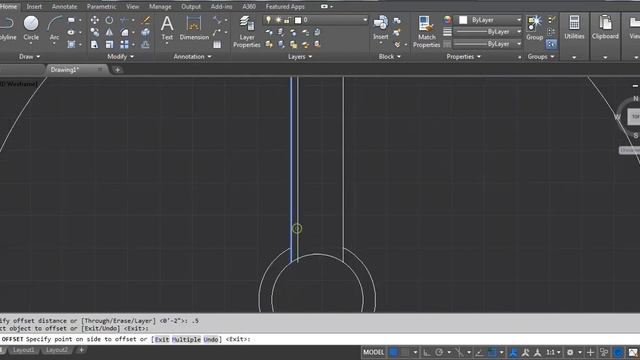This screenshot has width=640, height=360.
Task: Toggle the layer on/off lightbulb icon
Action: pos(268,20)
